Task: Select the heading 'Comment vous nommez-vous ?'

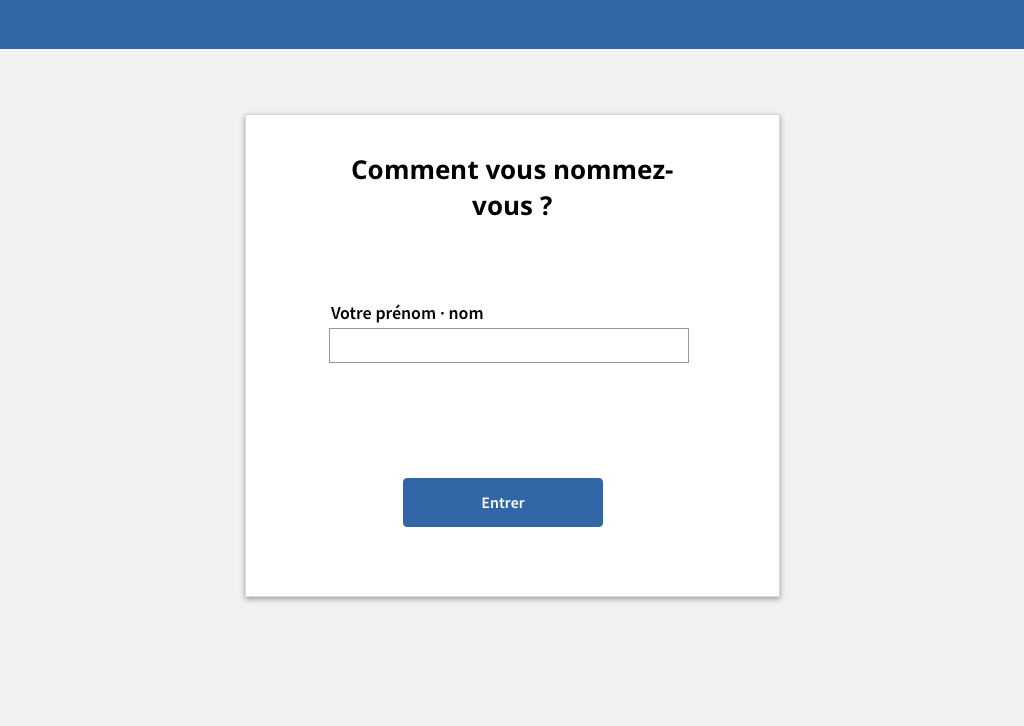Action: [512, 188]
